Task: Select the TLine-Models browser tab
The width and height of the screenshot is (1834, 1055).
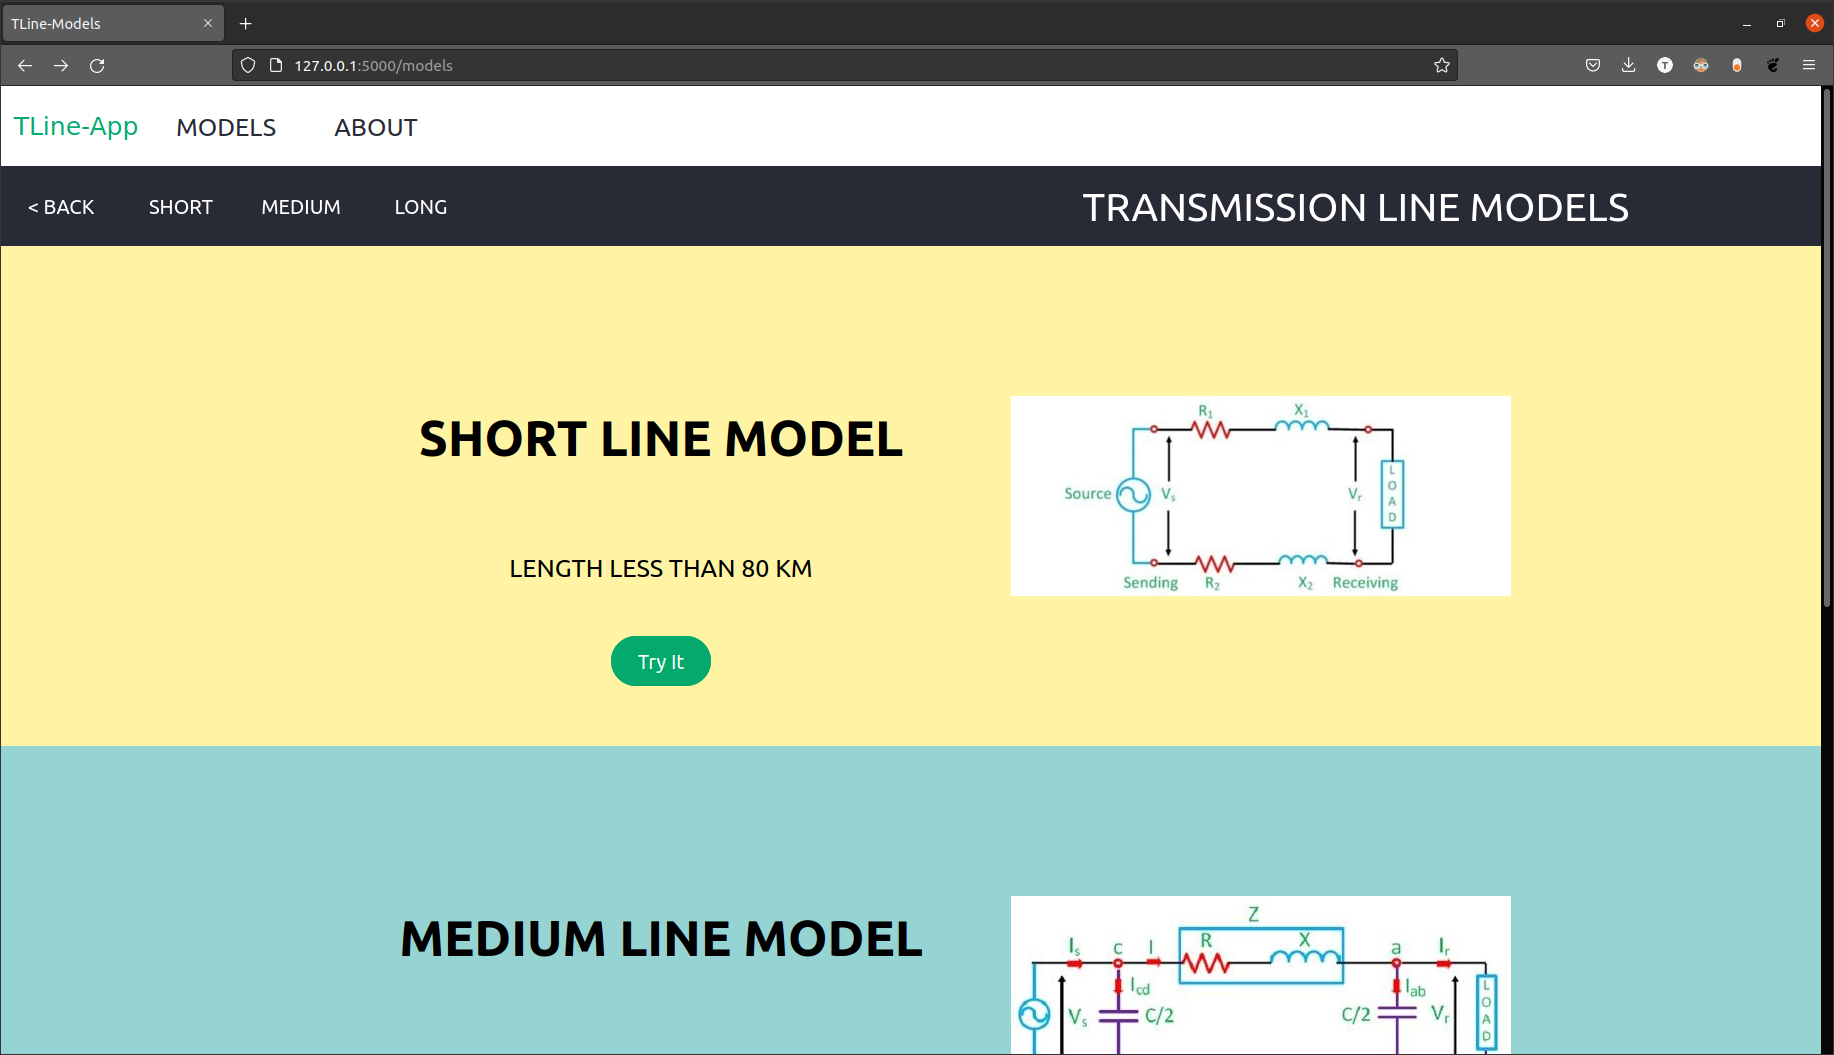Action: click(113, 23)
